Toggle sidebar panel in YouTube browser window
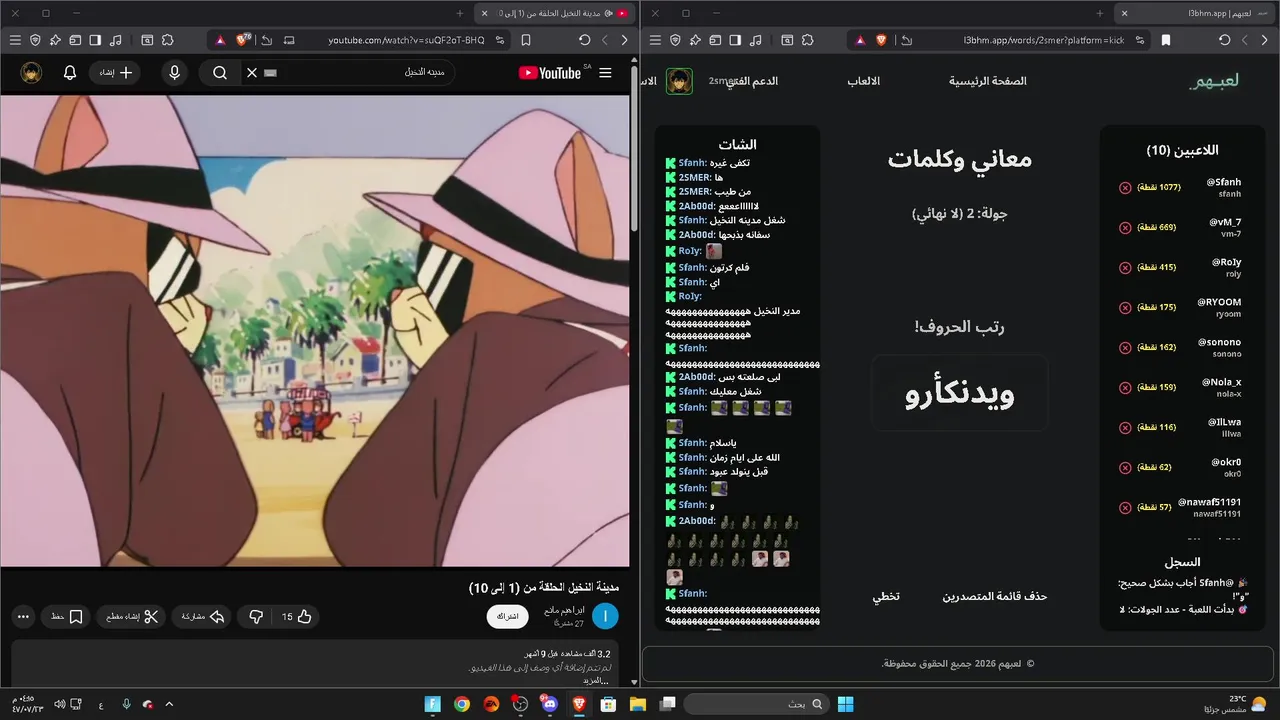This screenshot has height=720, width=1280. click(x=95, y=40)
